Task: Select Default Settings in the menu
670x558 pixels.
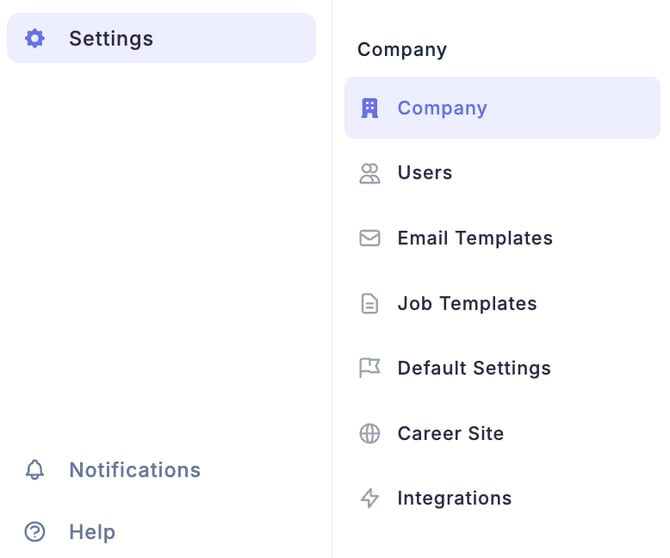Action: pyautogui.click(x=474, y=368)
